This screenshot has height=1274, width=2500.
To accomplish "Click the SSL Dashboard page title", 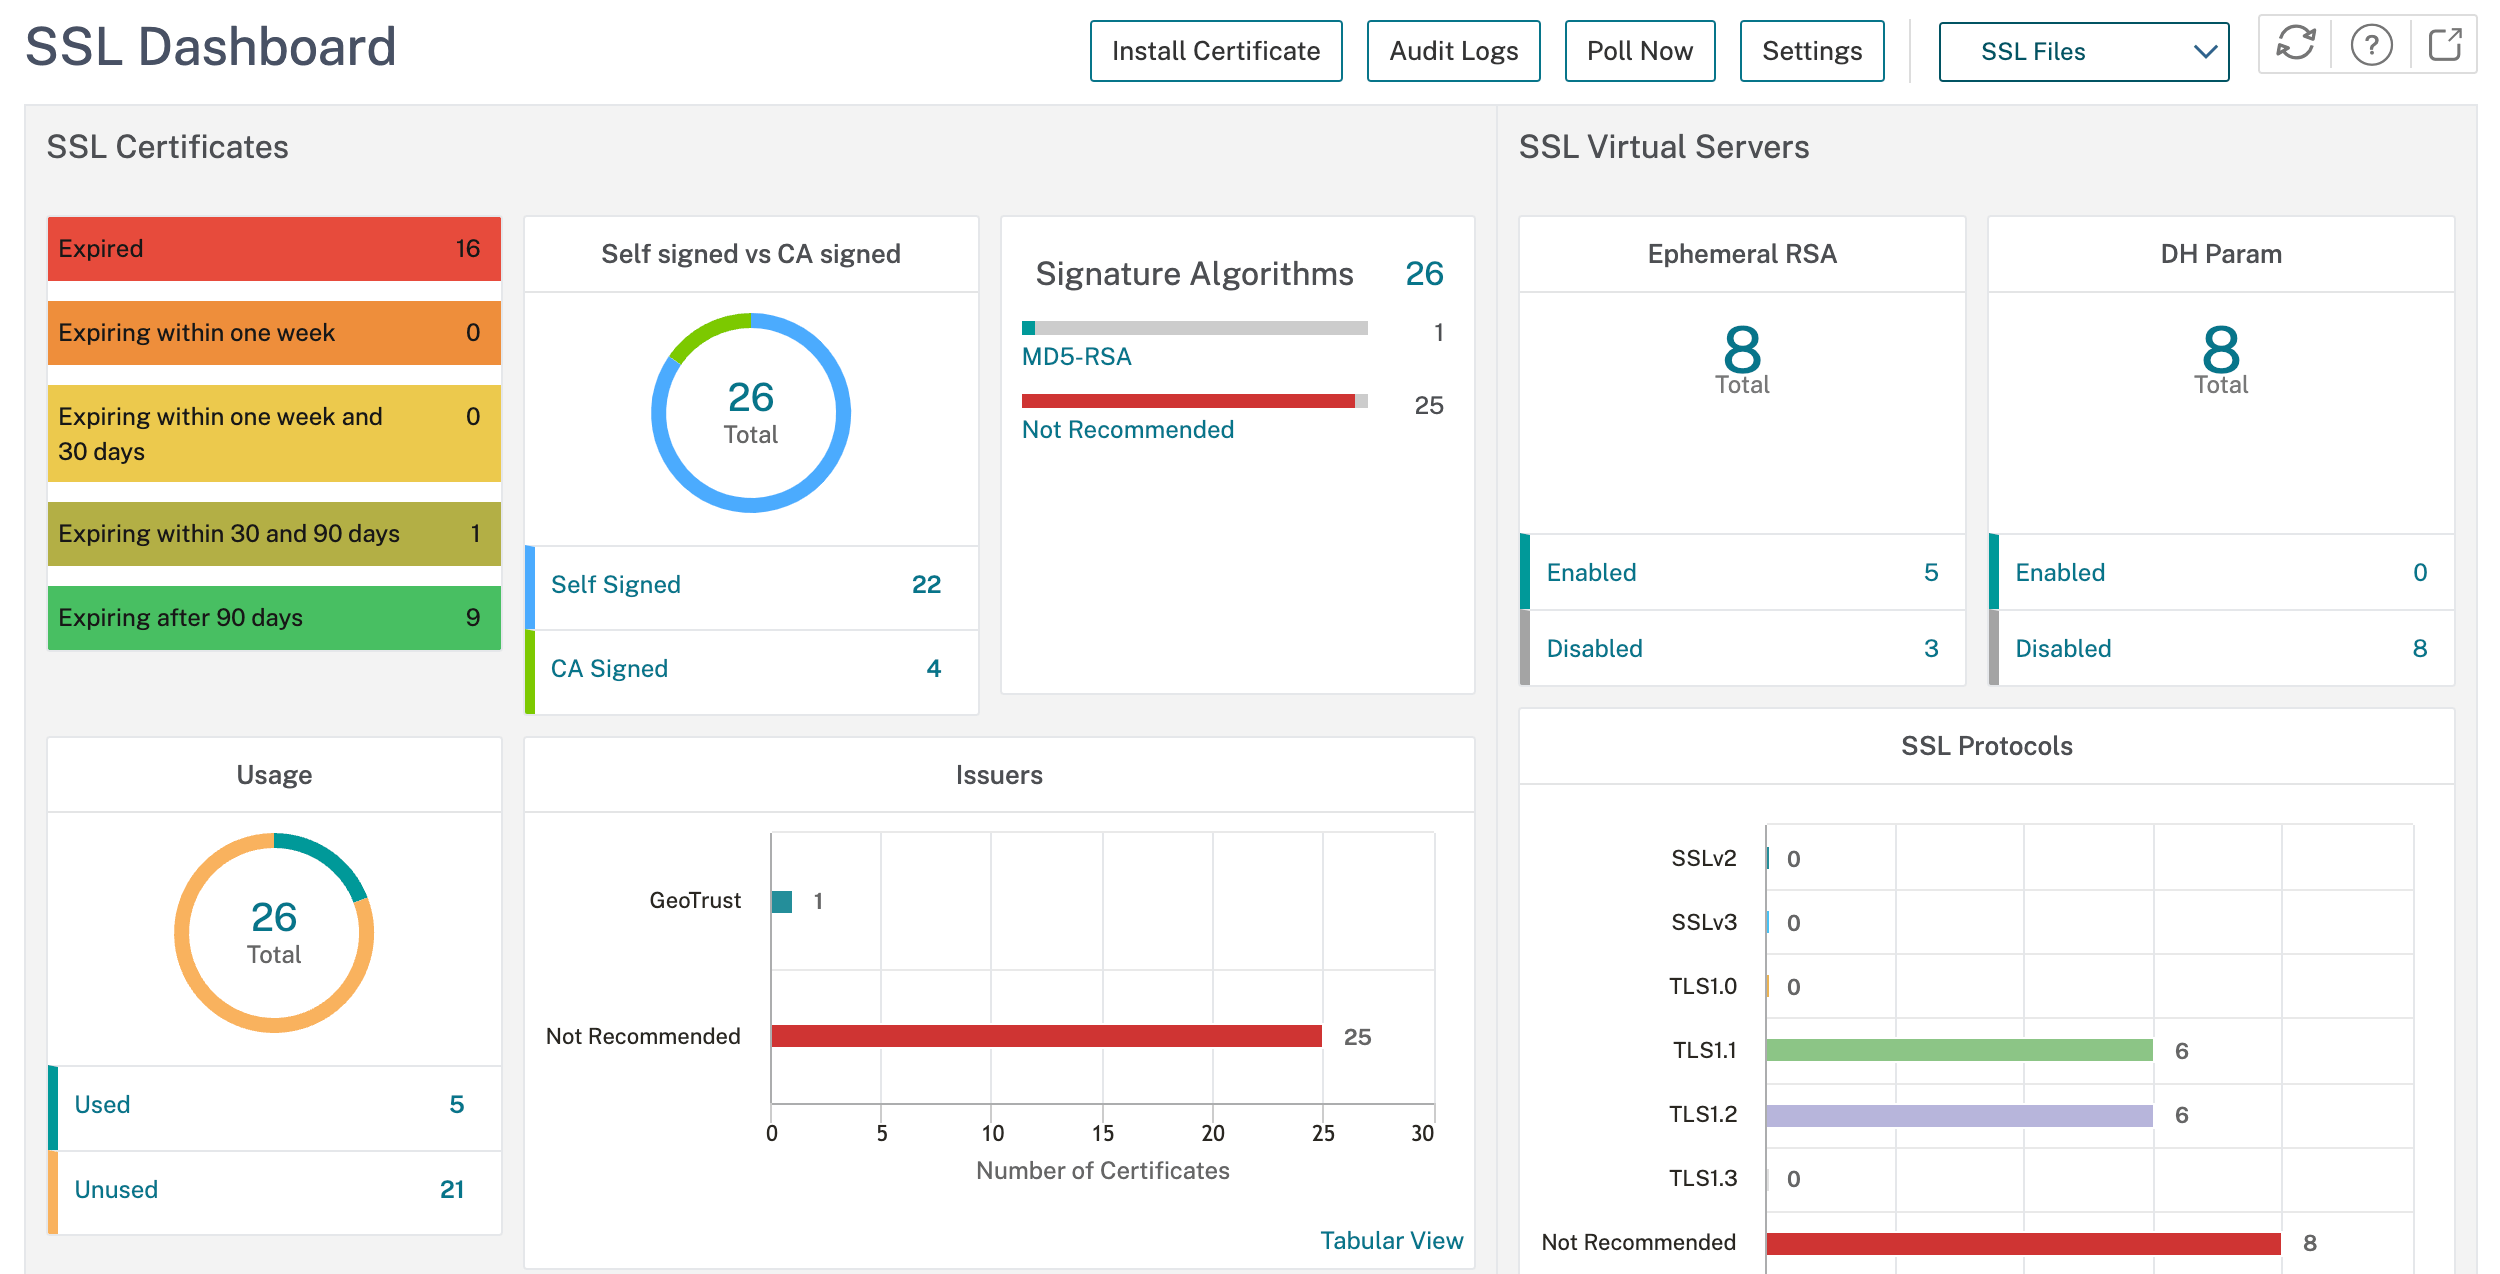I will (210, 47).
